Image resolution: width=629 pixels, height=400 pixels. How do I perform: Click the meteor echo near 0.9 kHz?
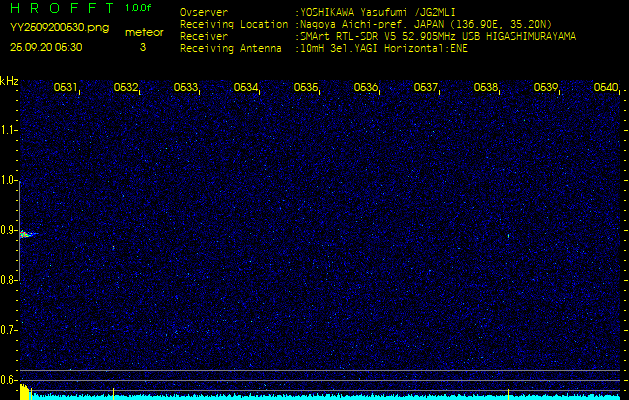(x=26, y=234)
